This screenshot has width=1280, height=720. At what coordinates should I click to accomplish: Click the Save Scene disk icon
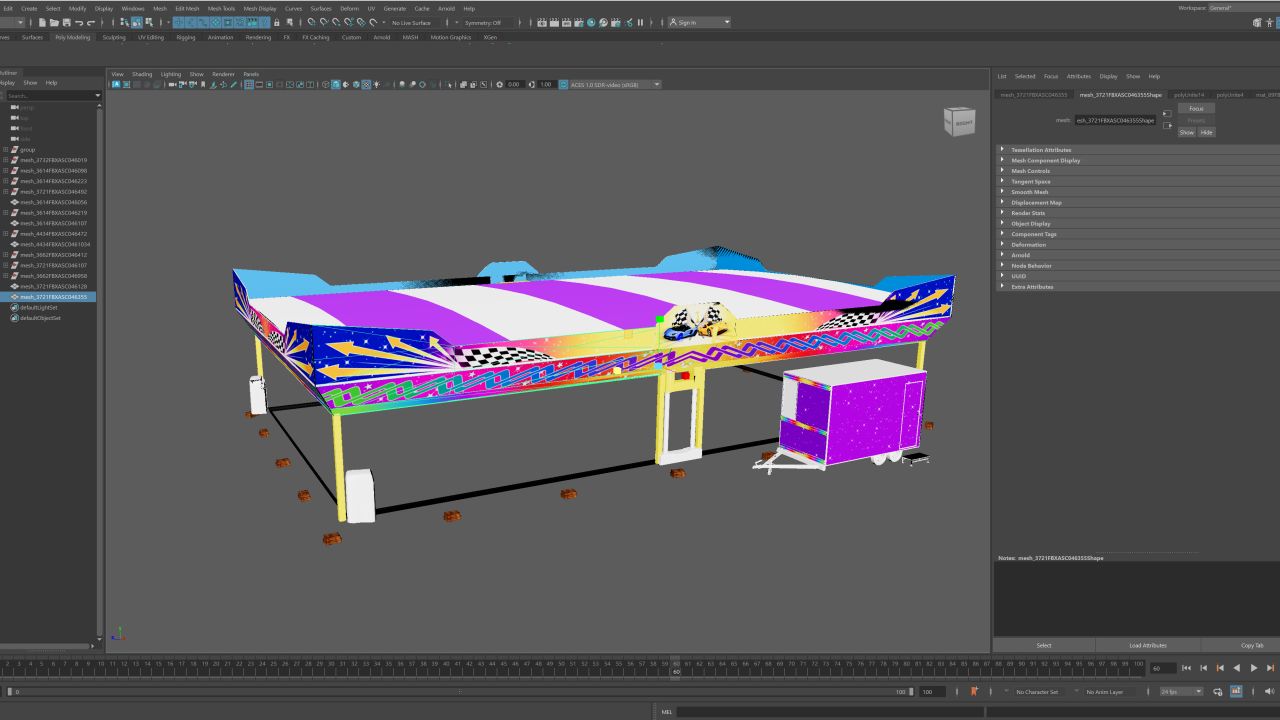(66, 22)
